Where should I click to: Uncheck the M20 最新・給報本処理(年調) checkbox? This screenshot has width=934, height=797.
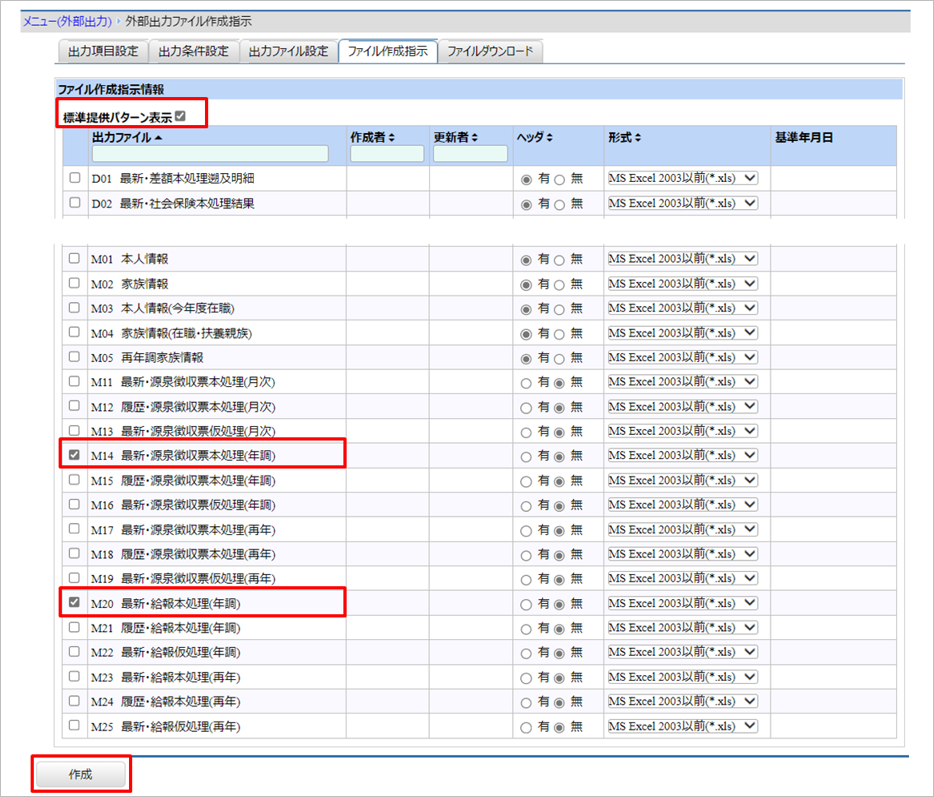74,602
